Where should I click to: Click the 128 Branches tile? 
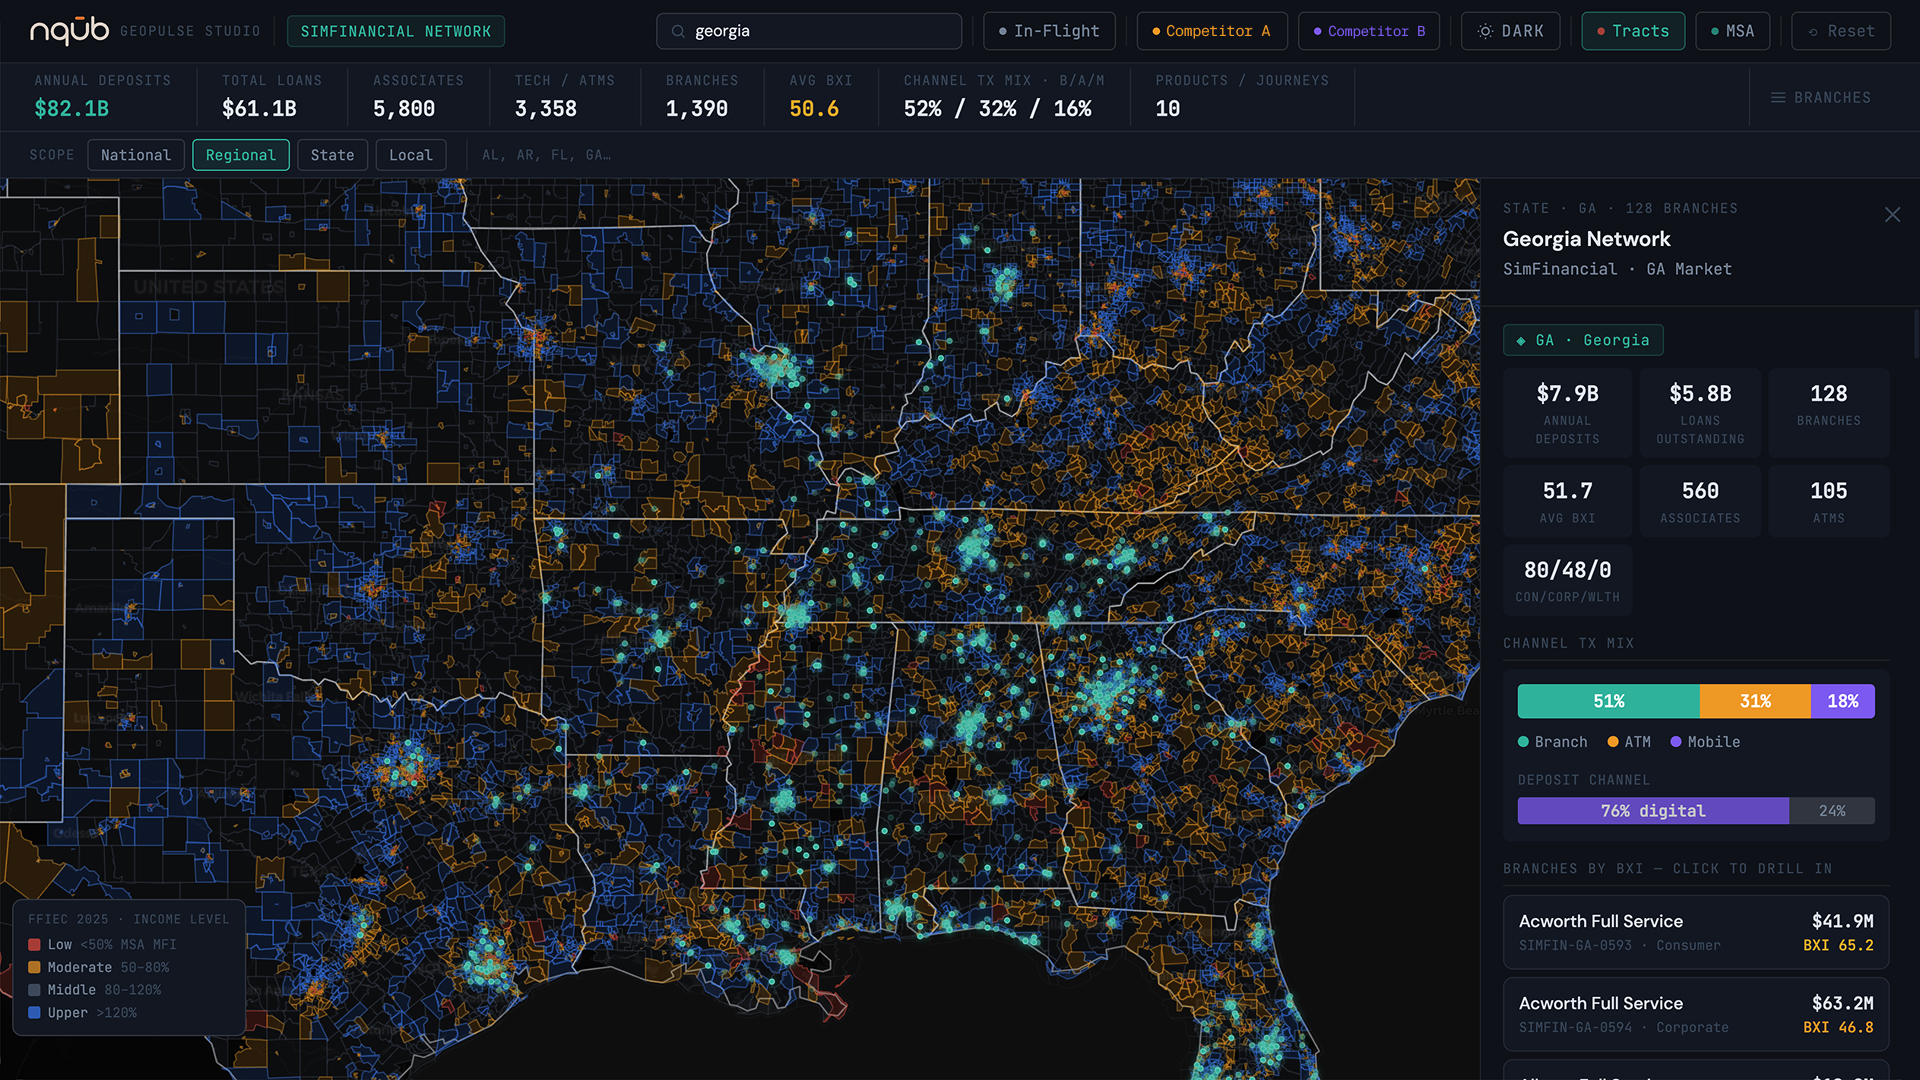1829,413
